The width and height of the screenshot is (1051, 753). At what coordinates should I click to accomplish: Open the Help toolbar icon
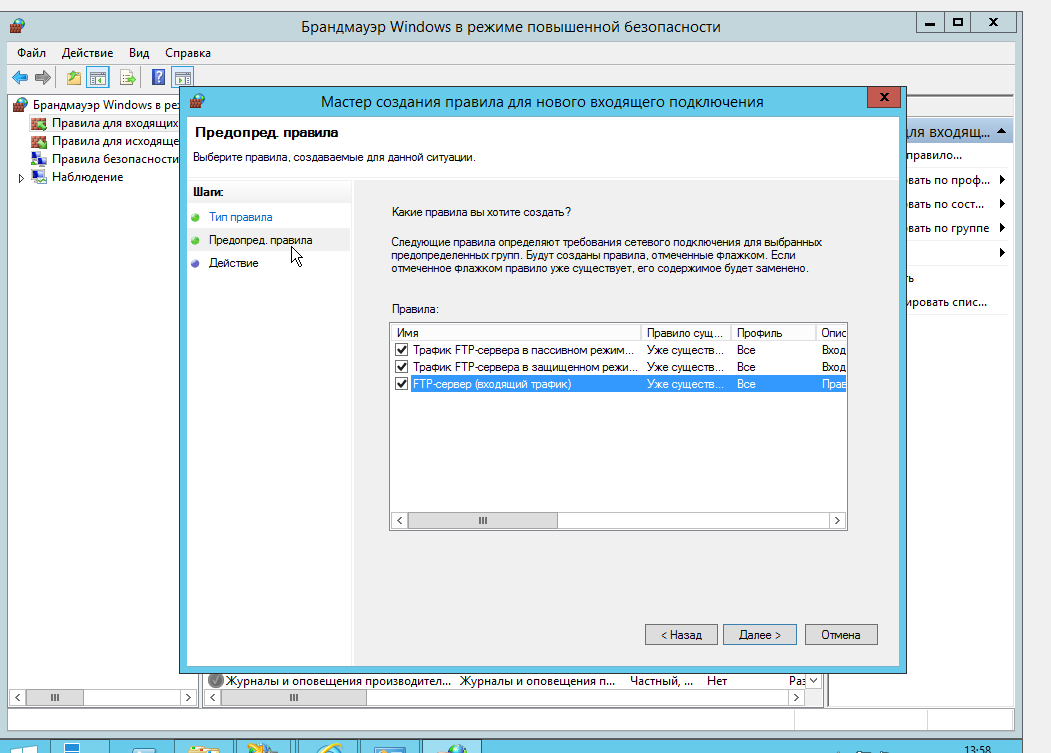(158, 78)
